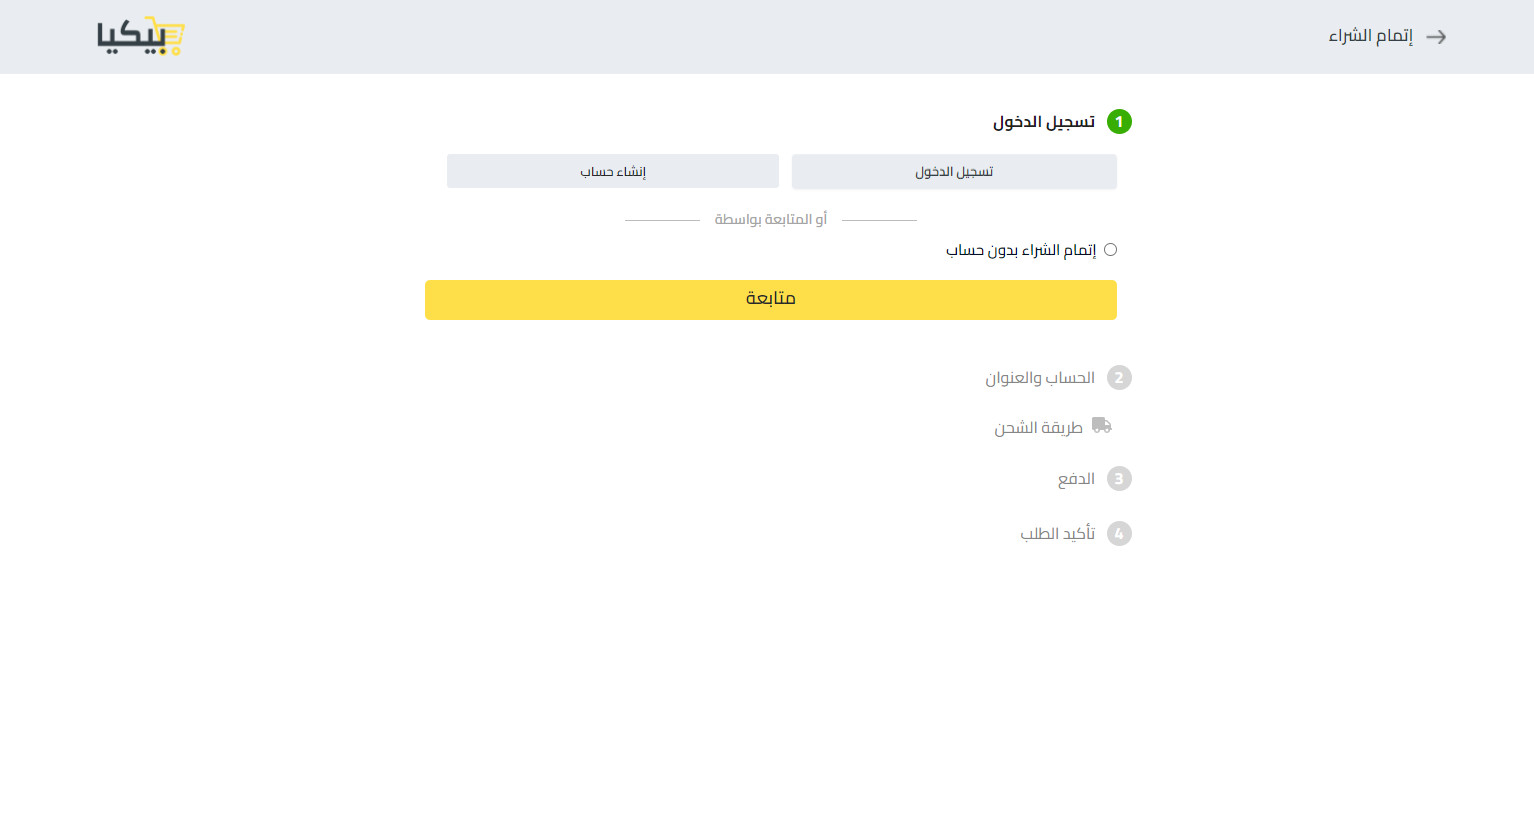Click the أو المتابعة بواسطة divider text

coord(771,219)
